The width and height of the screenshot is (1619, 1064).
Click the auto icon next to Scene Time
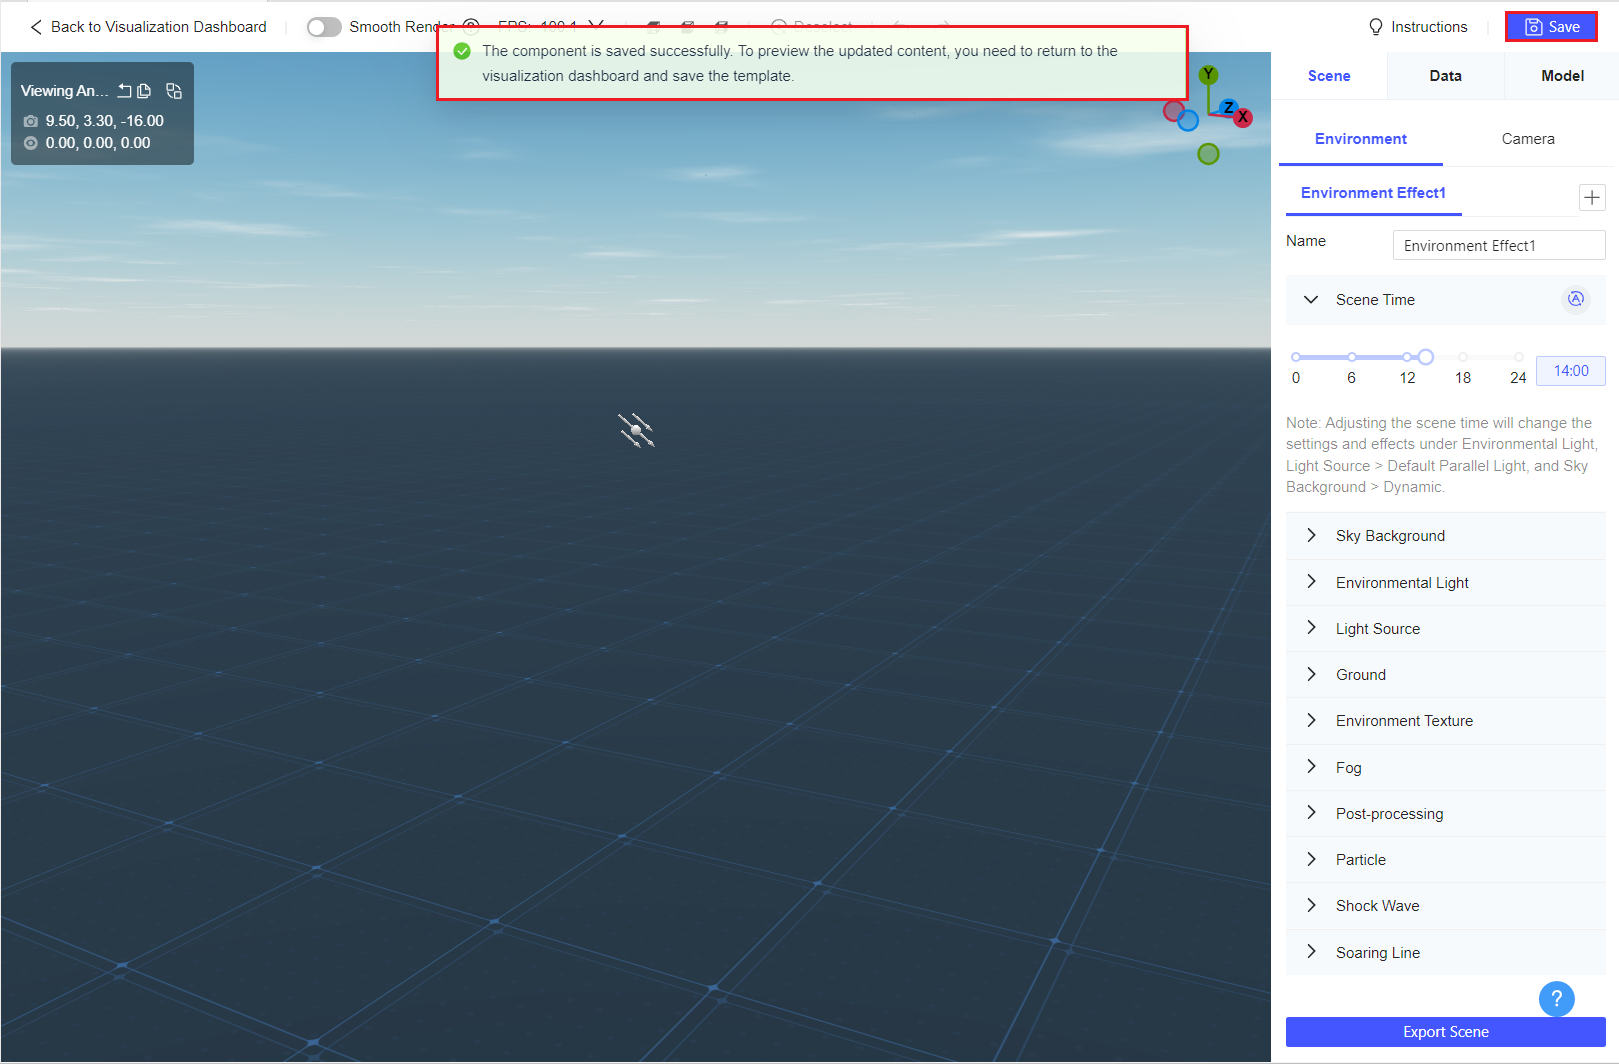(x=1575, y=299)
